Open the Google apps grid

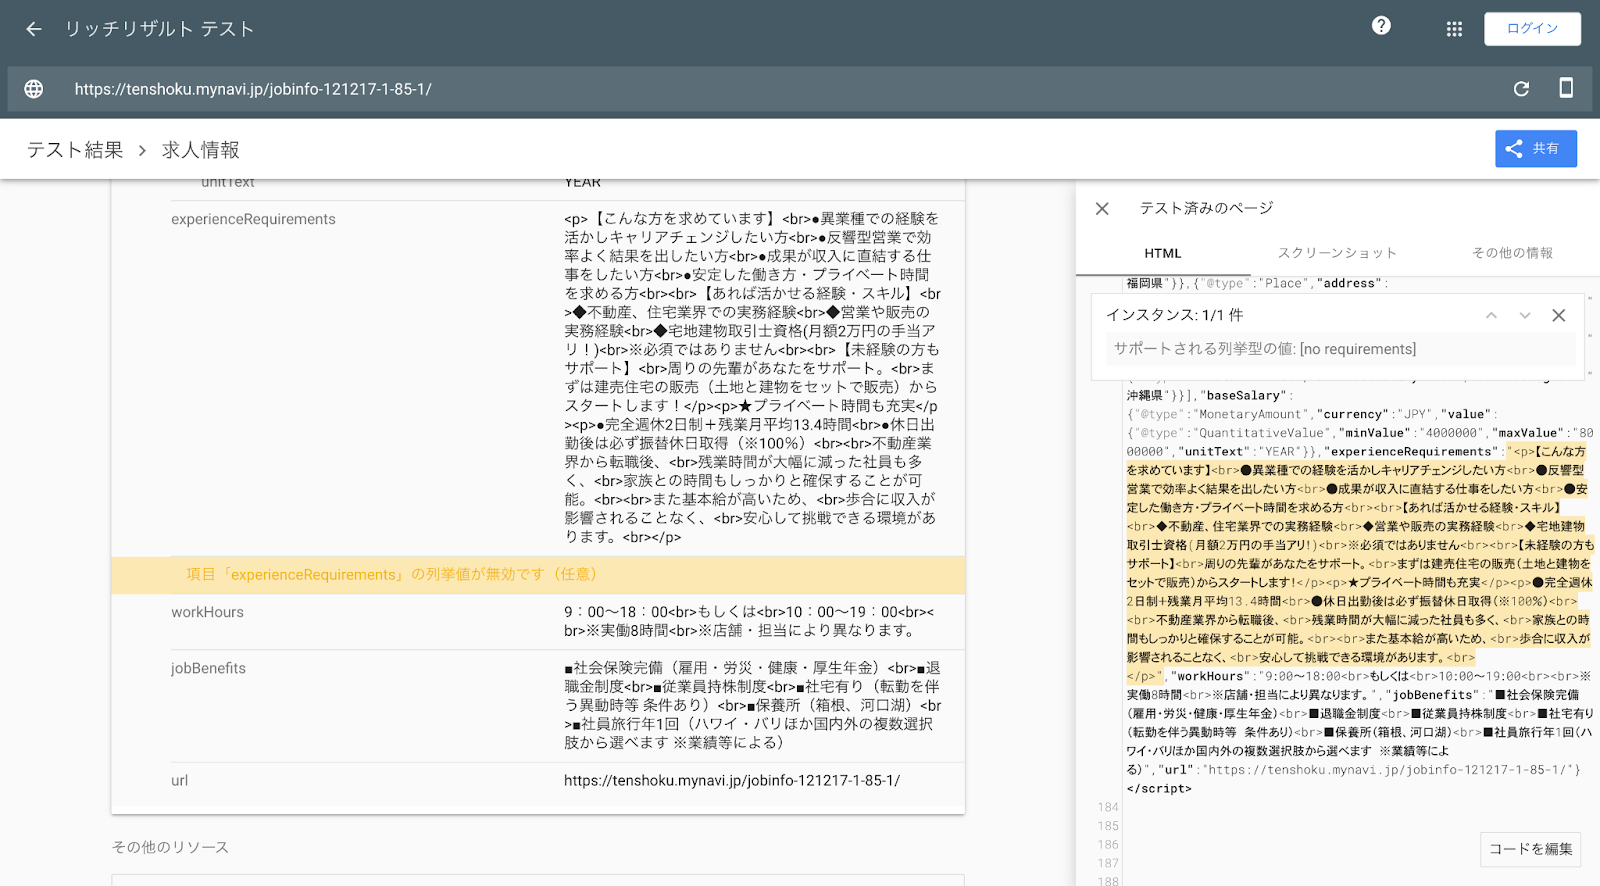pyautogui.click(x=1454, y=29)
